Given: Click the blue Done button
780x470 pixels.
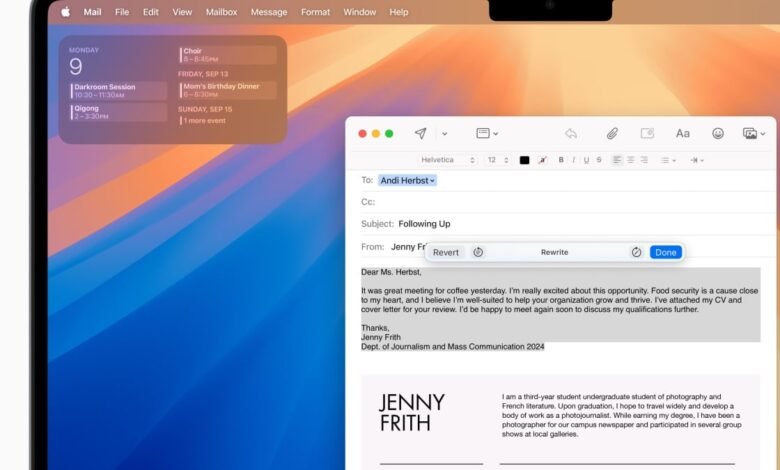Looking at the screenshot, I should [666, 252].
